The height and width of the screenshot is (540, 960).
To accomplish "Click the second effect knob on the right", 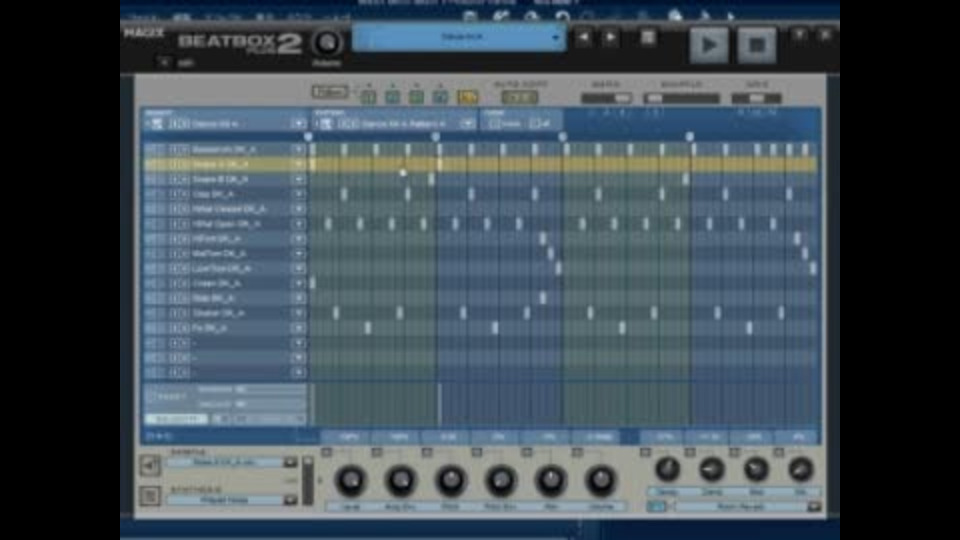I will click(x=711, y=470).
